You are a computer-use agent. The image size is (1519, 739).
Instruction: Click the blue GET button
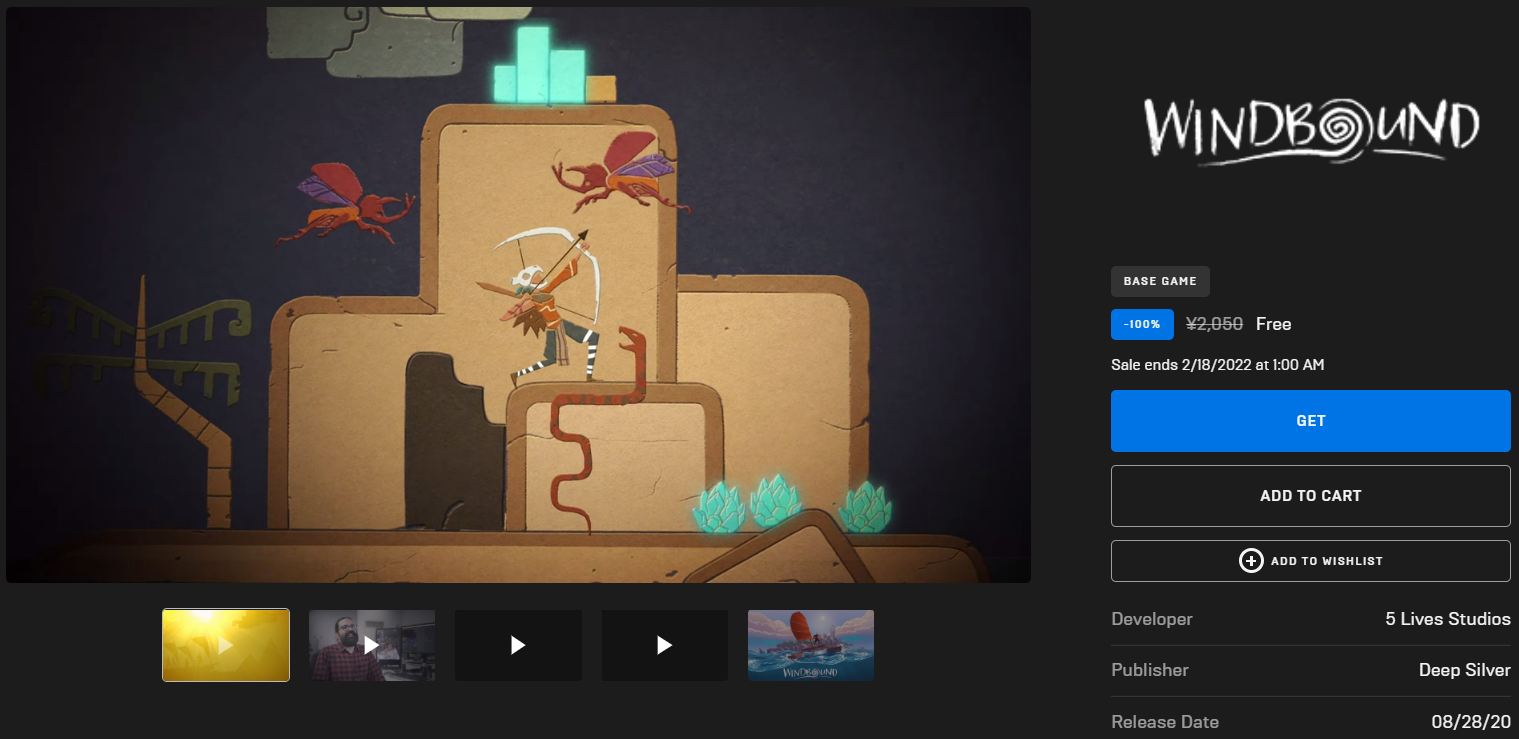point(1310,421)
